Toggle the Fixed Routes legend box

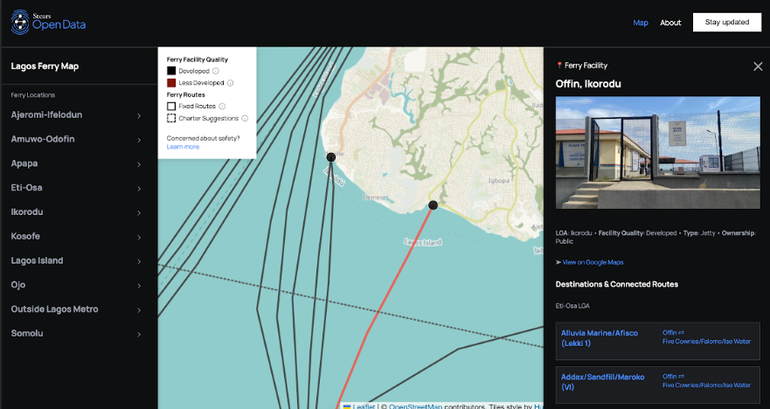point(172,106)
